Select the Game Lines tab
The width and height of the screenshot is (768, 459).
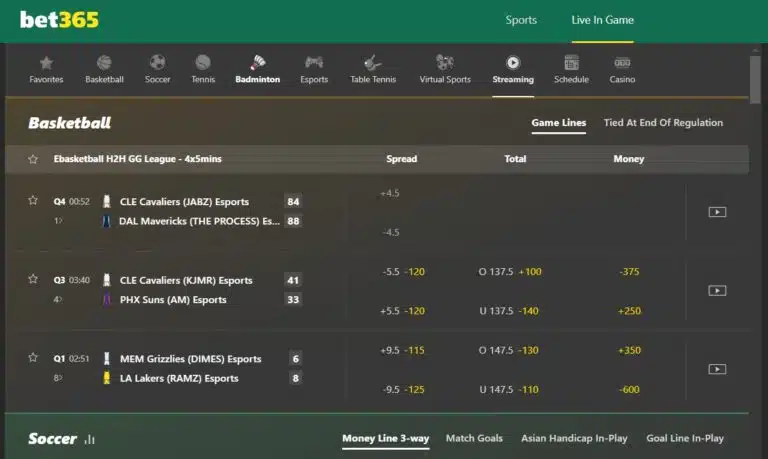point(559,123)
